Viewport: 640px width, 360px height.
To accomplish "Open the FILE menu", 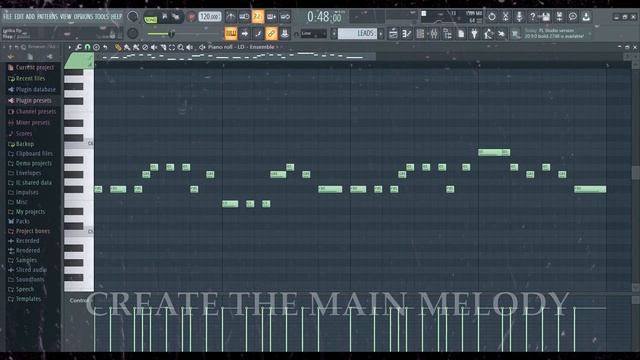I will pos(8,17).
